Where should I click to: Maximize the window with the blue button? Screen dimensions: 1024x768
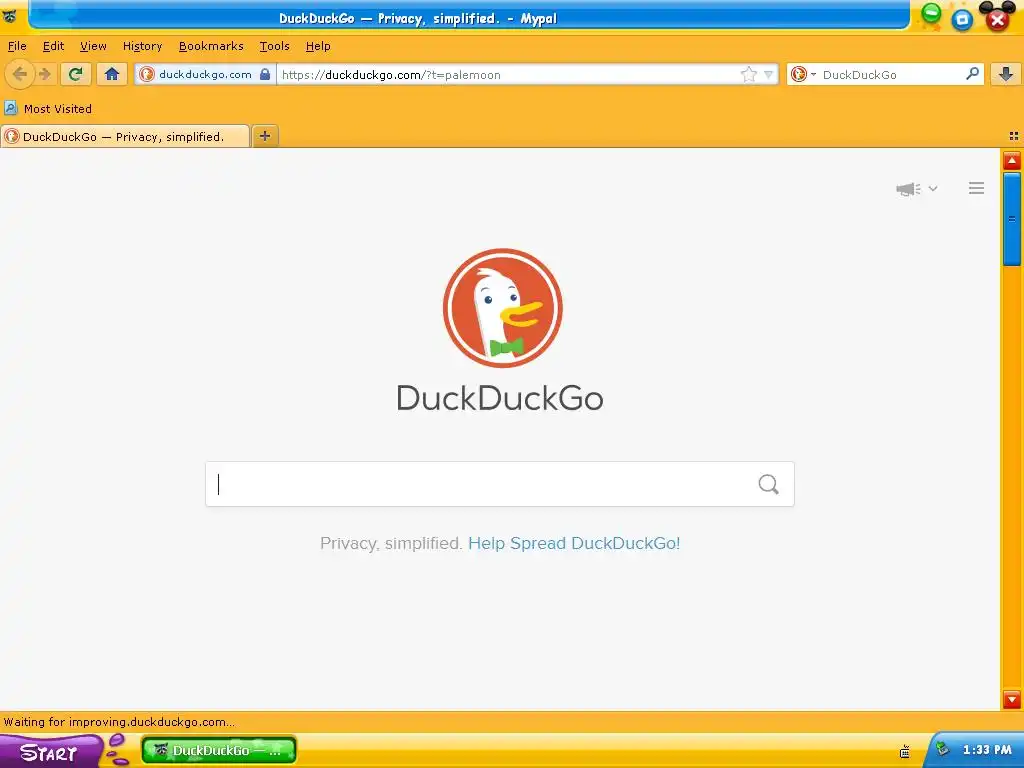click(x=962, y=20)
